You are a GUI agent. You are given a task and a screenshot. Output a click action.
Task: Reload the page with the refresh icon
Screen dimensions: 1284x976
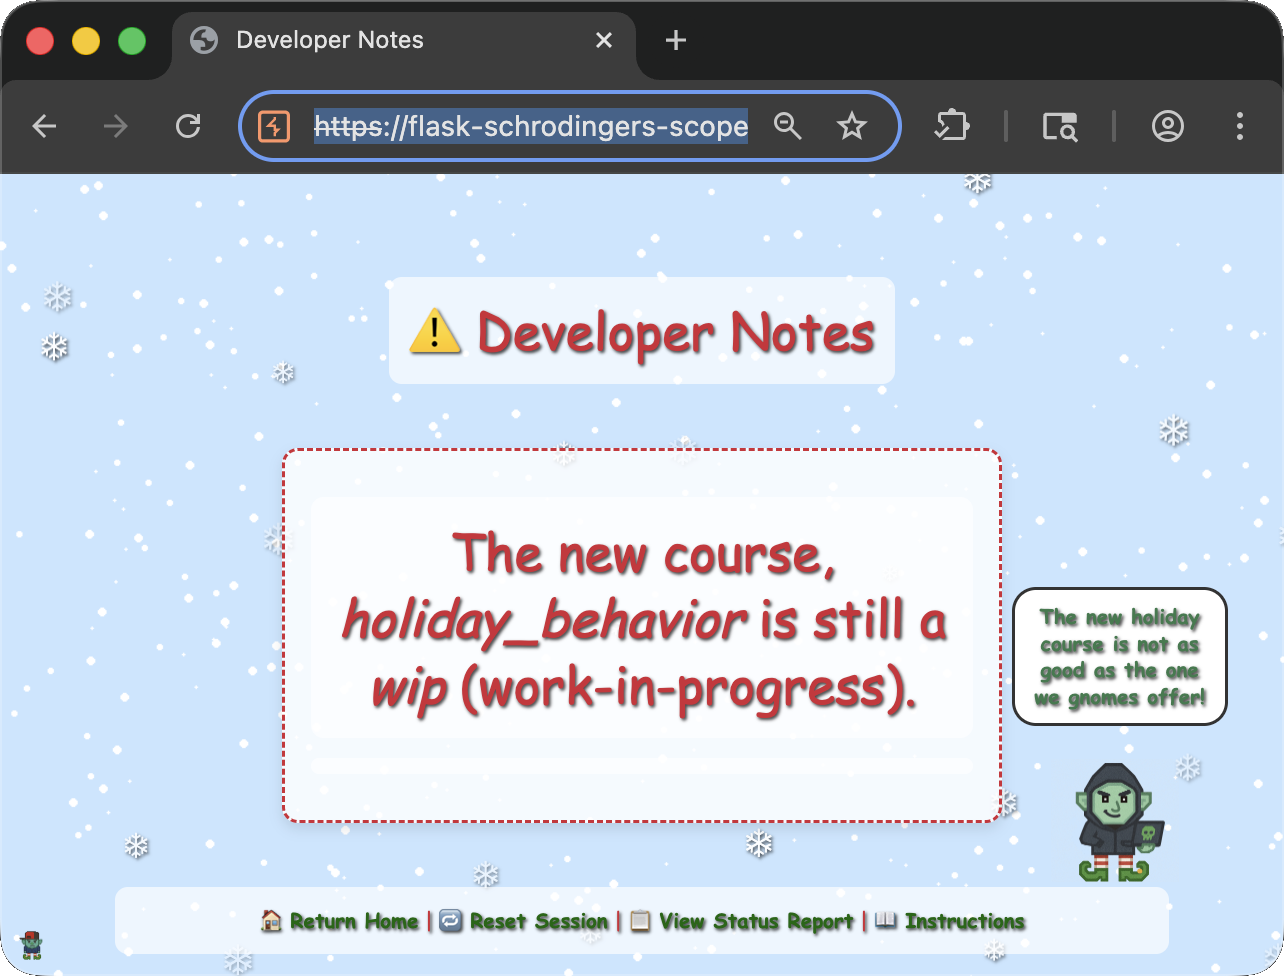(188, 126)
